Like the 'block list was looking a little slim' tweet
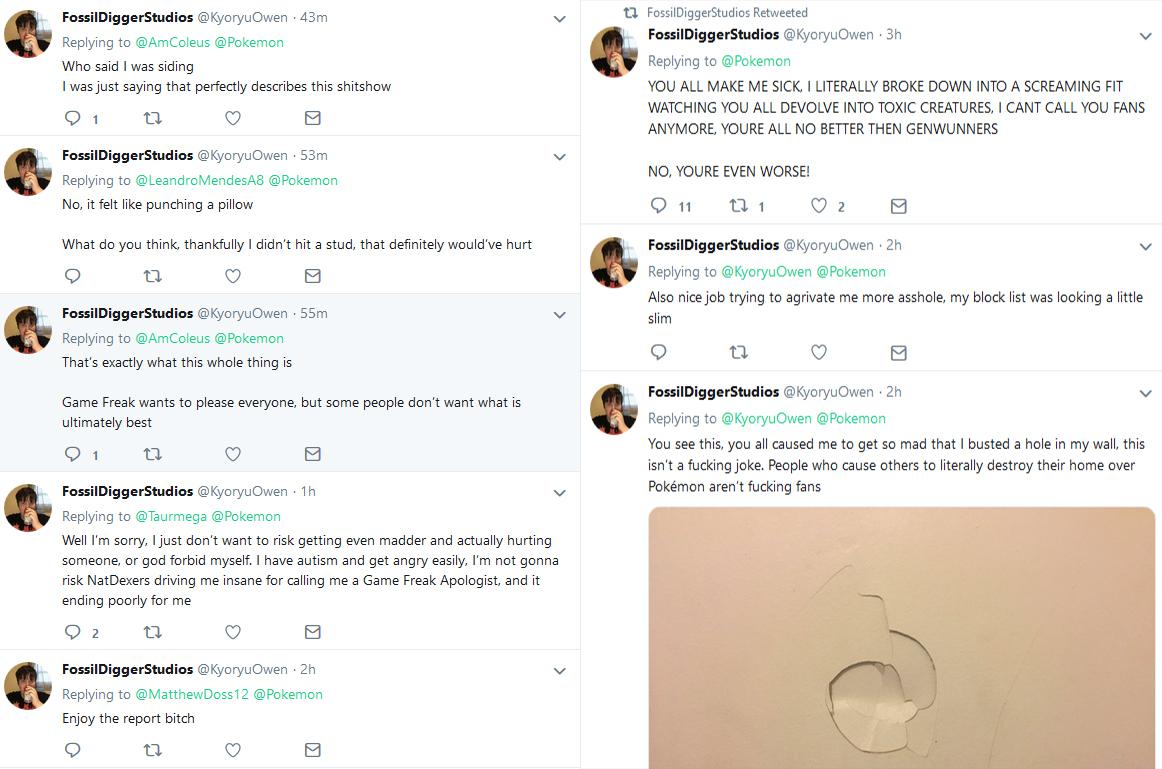 point(819,352)
